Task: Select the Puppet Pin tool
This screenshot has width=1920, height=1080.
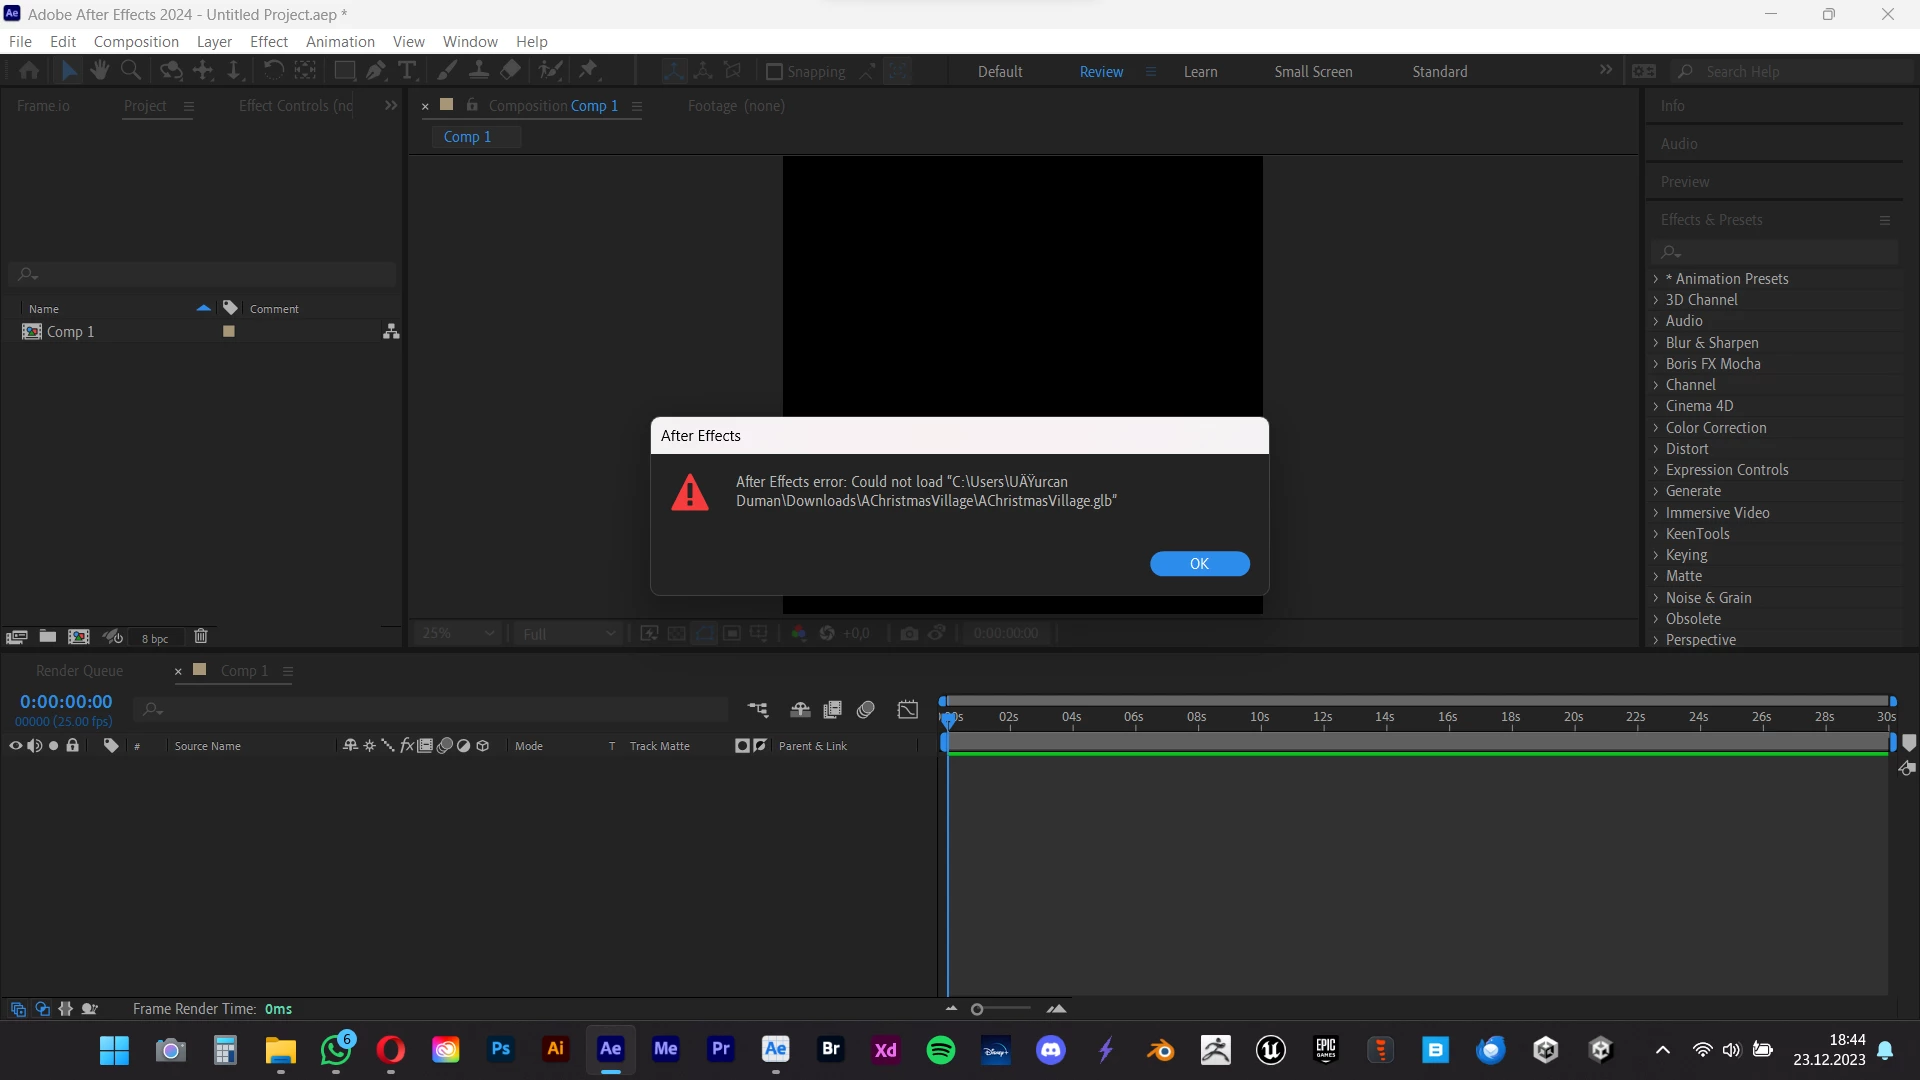Action: 588,70
